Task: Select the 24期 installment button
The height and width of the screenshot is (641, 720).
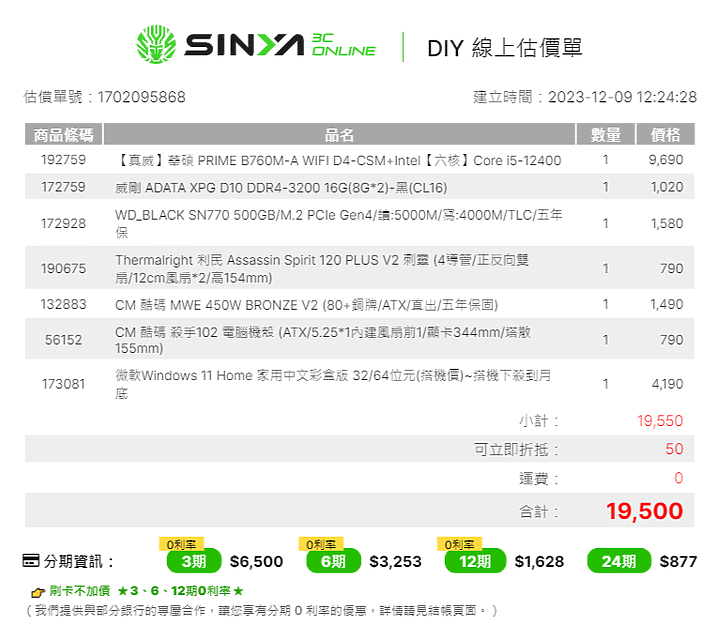Action: [x=619, y=561]
